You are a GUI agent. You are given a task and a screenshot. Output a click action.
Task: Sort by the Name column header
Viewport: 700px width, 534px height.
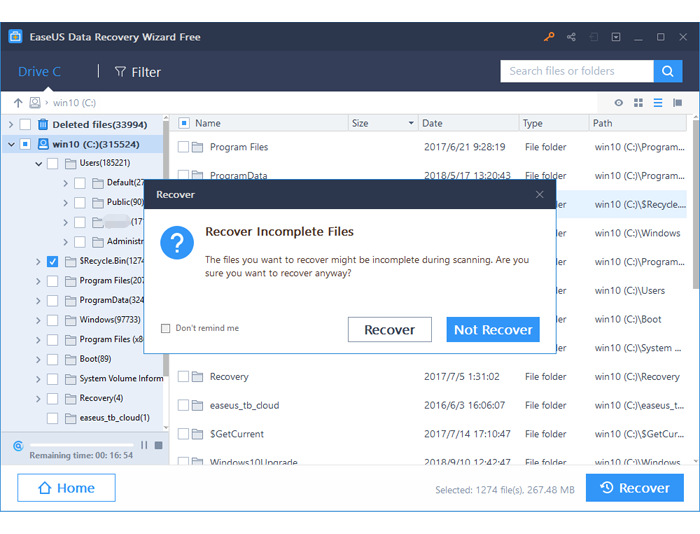(208, 123)
